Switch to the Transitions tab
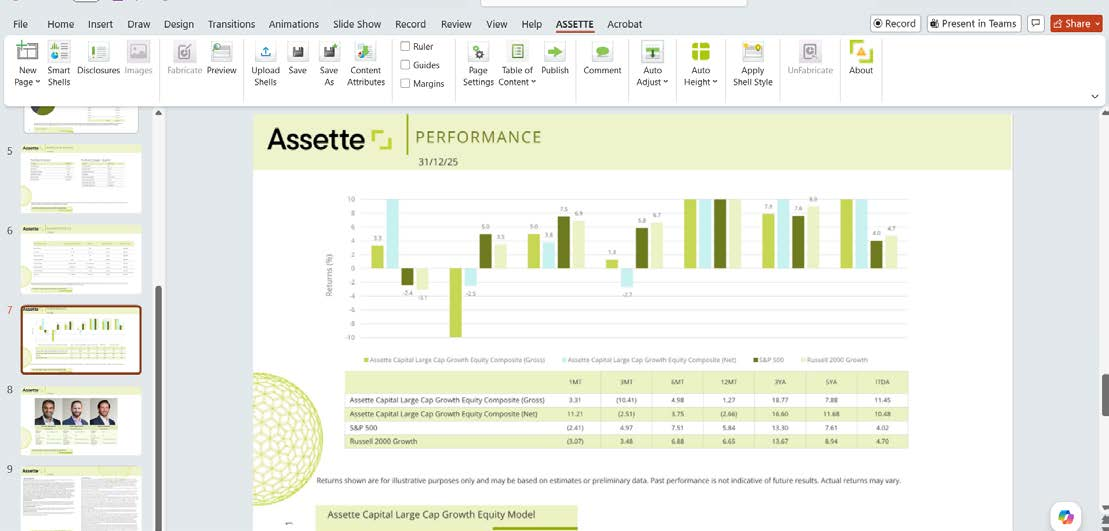This screenshot has width=1109, height=531. coord(231,24)
